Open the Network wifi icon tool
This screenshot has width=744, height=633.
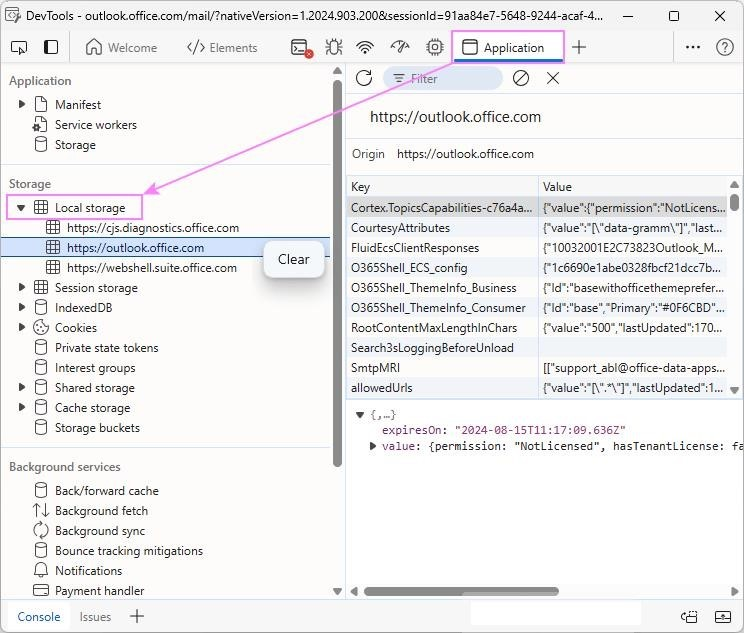tap(365, 47)
